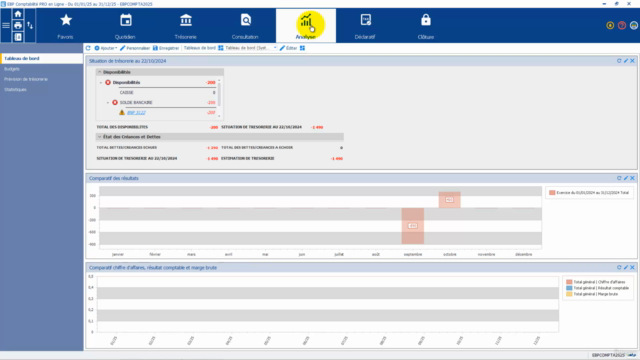Screen dimensions: 640x360
Task: Edit the Comparatif des résultats widget
Action: [x=626, y=178]
